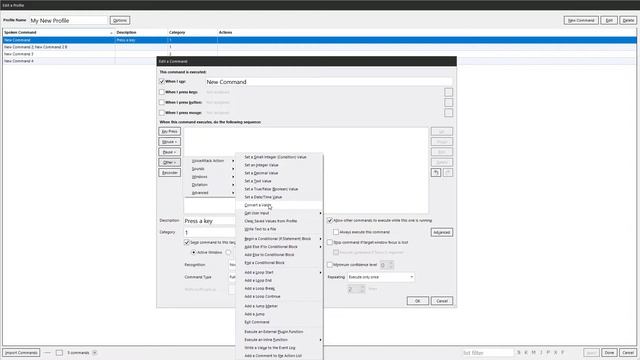This screenshot has width=640, height=360.
Task: Choose 'Set a True/False (Boolean) Value'
Action: click(279, 189)
